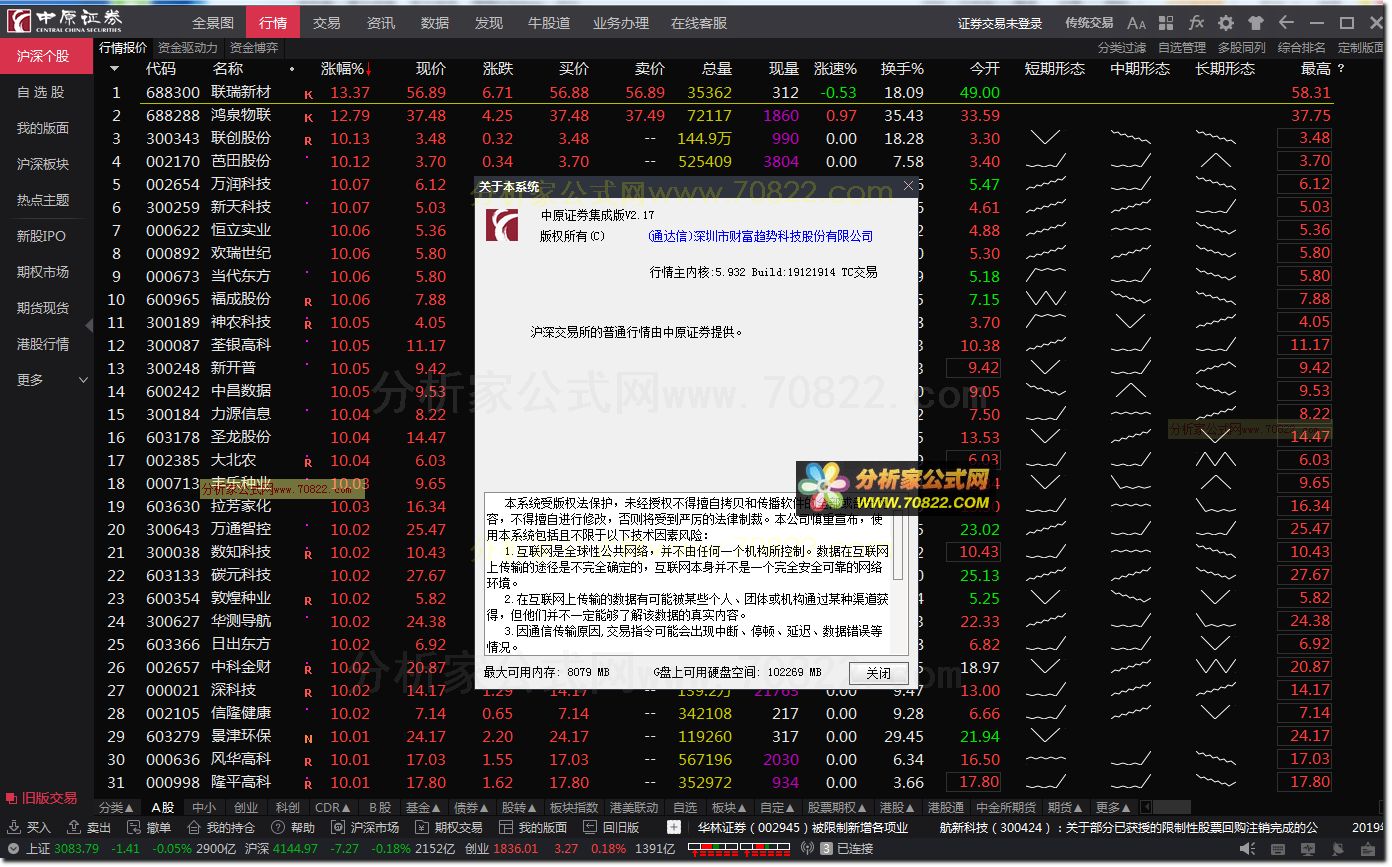The image size is (1392, 867).
Task: Click the help question mark after 最高 header
Action: coord(1342,69)
